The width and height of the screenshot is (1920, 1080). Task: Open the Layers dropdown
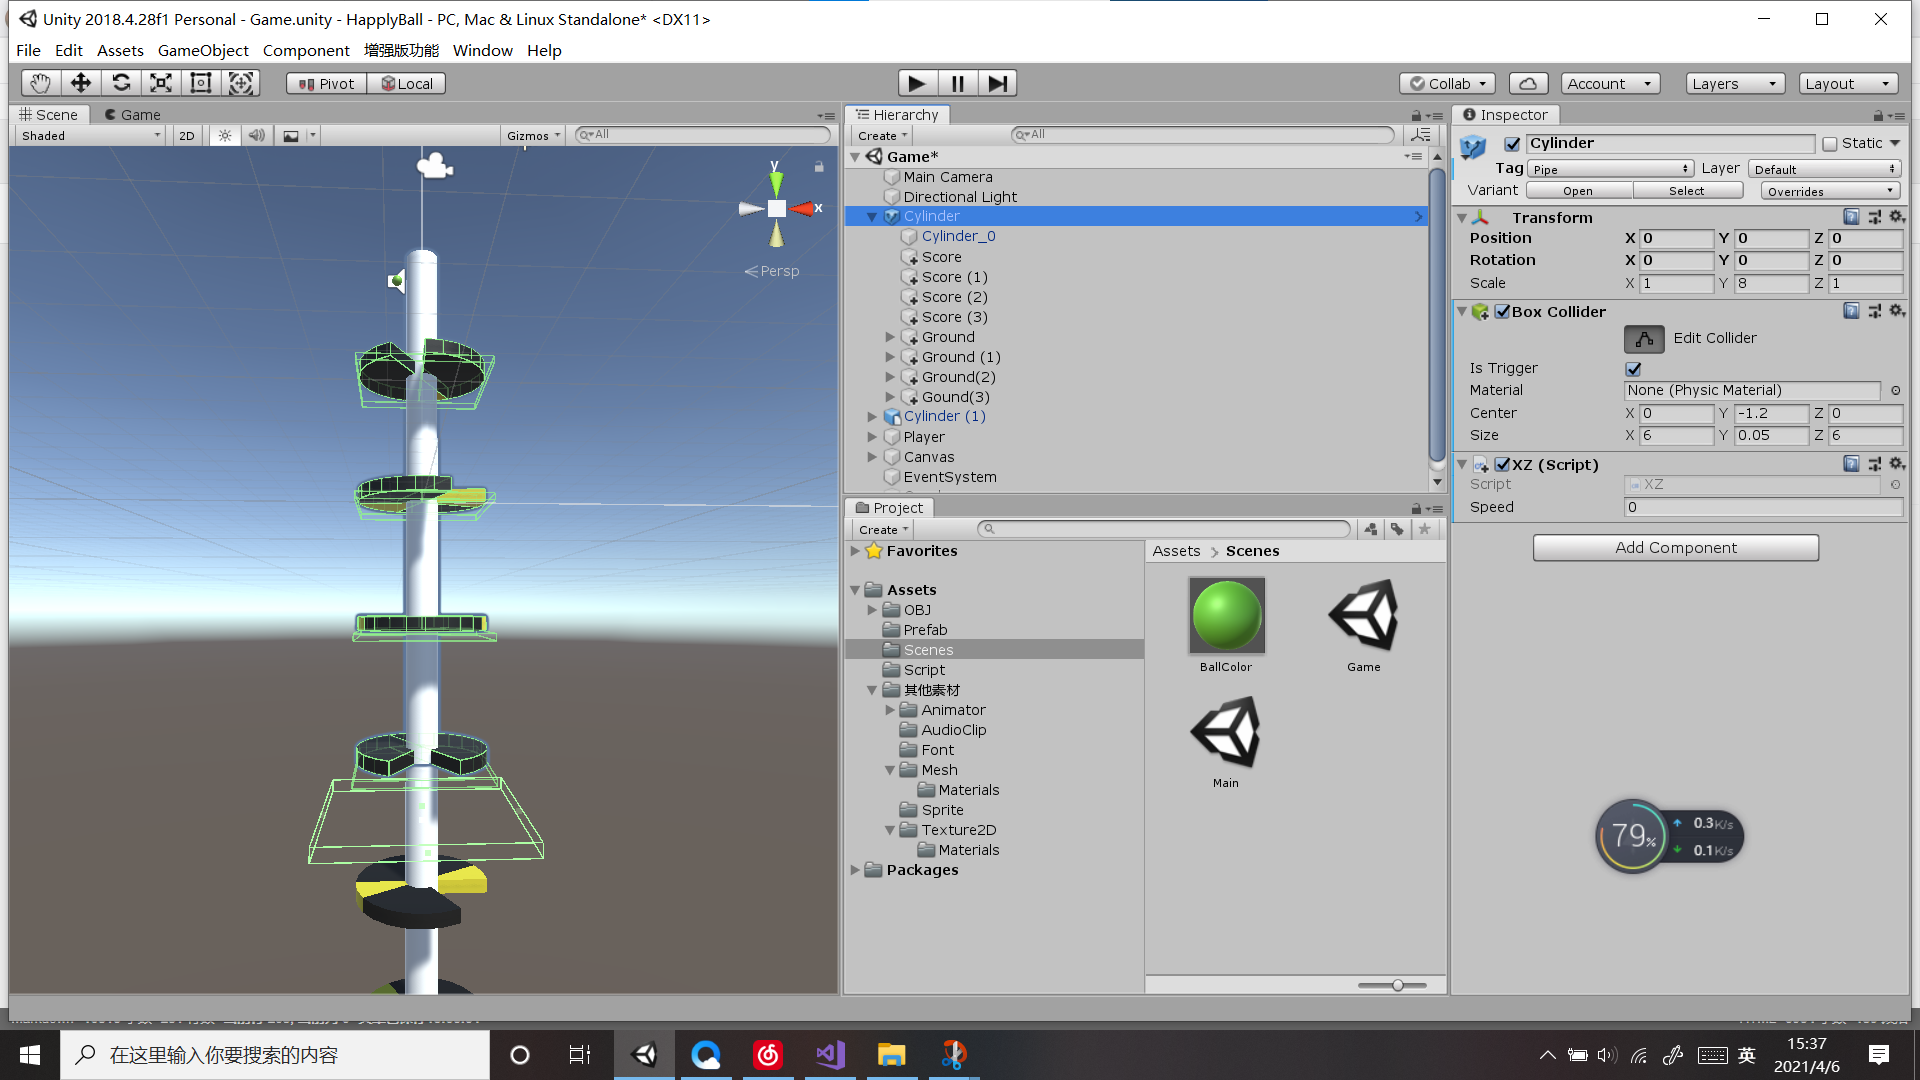coord(1734,84)
